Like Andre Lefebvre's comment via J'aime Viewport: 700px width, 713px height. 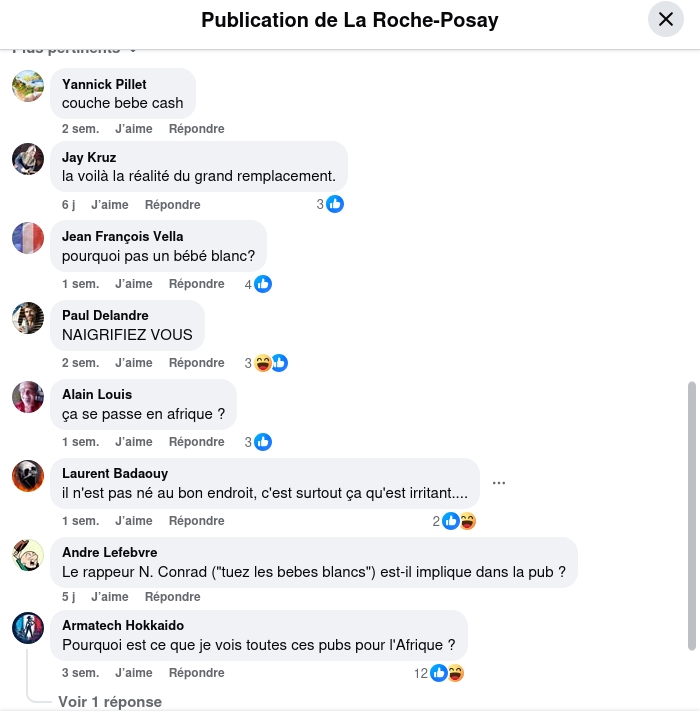point(110,597)
